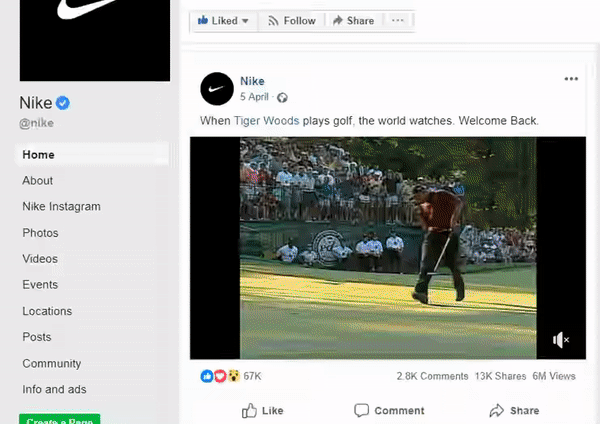The width and height of the screenshot is (600, 424).
Task: Open the page's more options ellipsis menu
Action: (398, 20)
